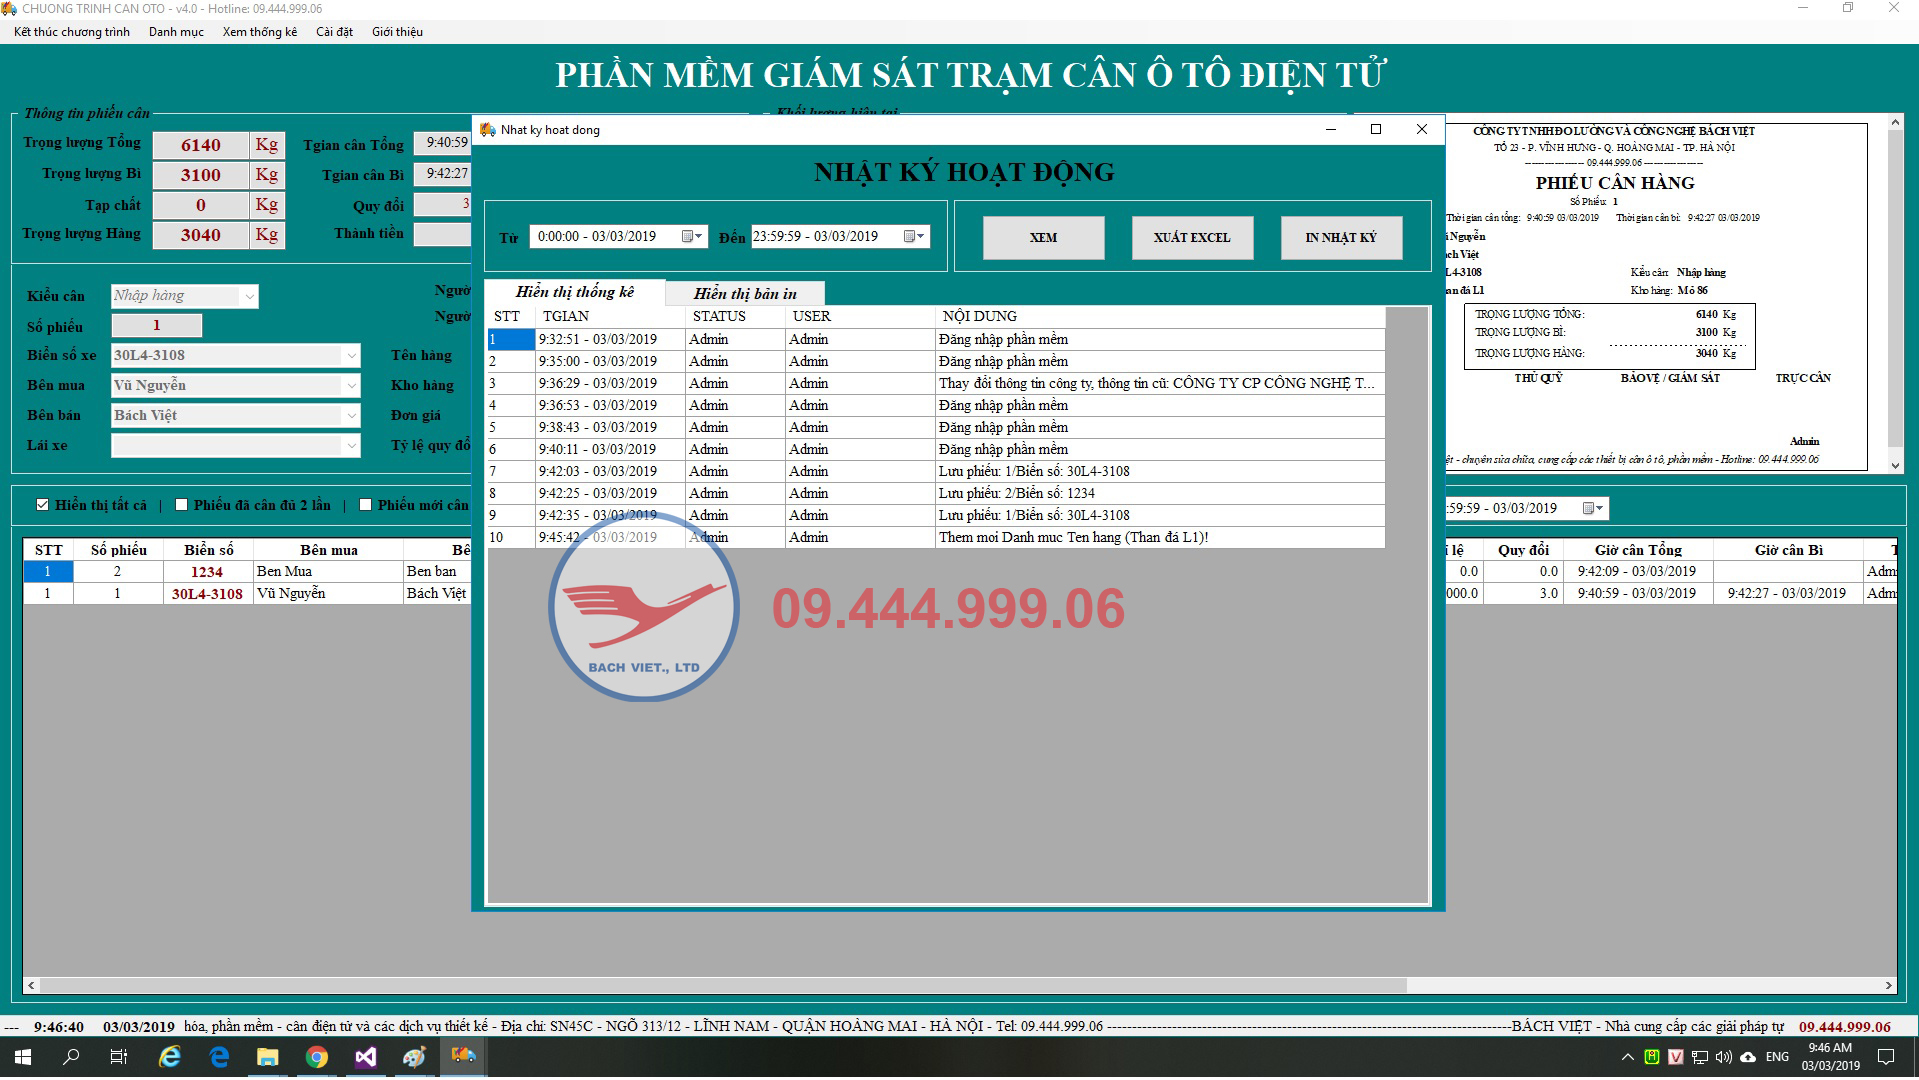Open the Cài đặt menu
The width and height of the screenshot is (1919, 1080).
pyautogui.click(x=335, y=32)
